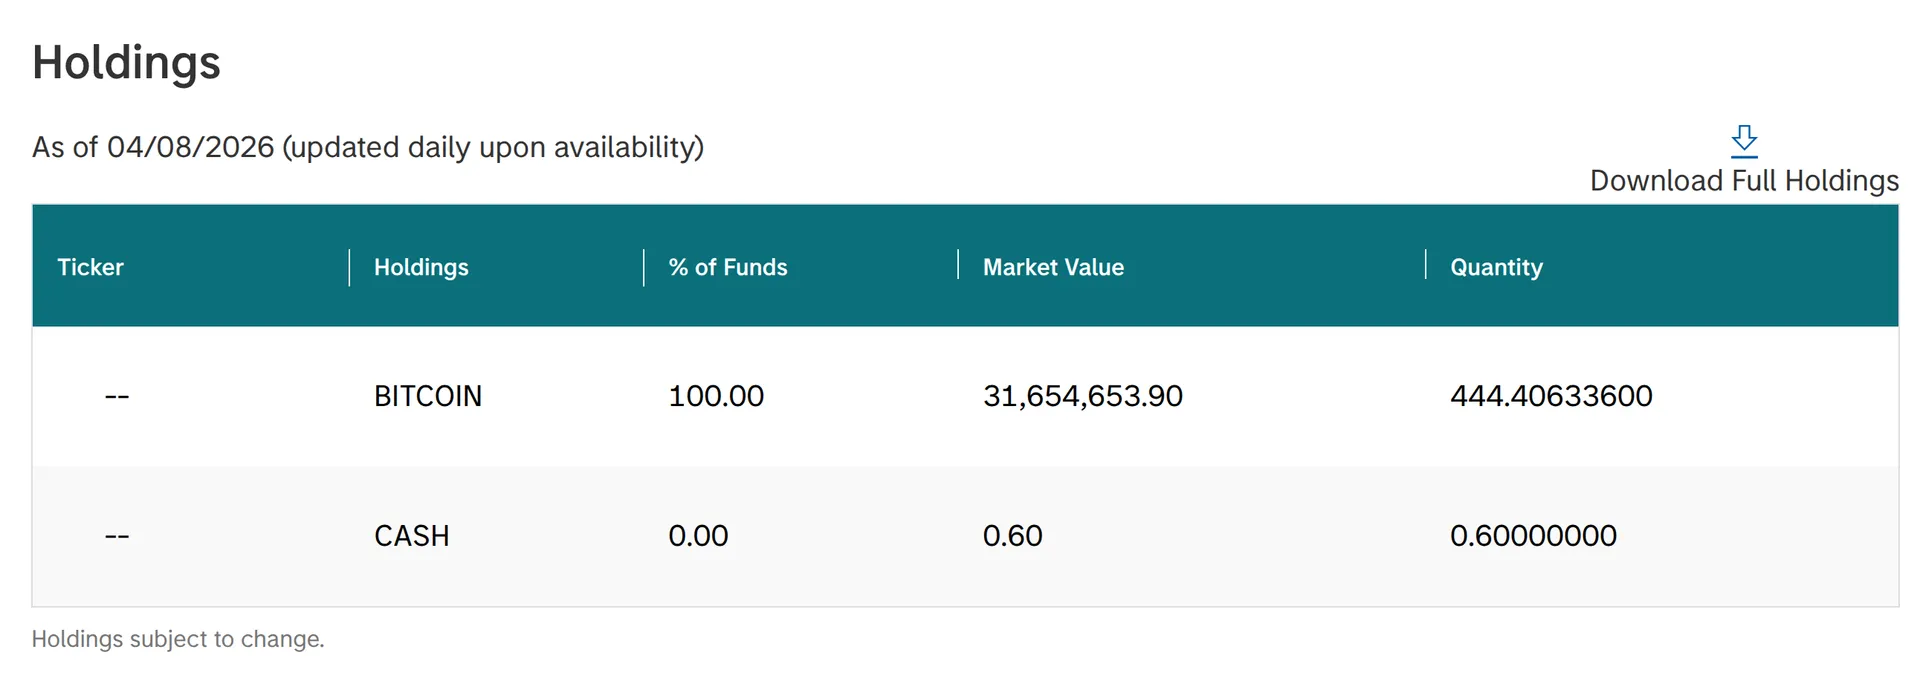
Task: Click the download arrow icon
Action: 1744,141
